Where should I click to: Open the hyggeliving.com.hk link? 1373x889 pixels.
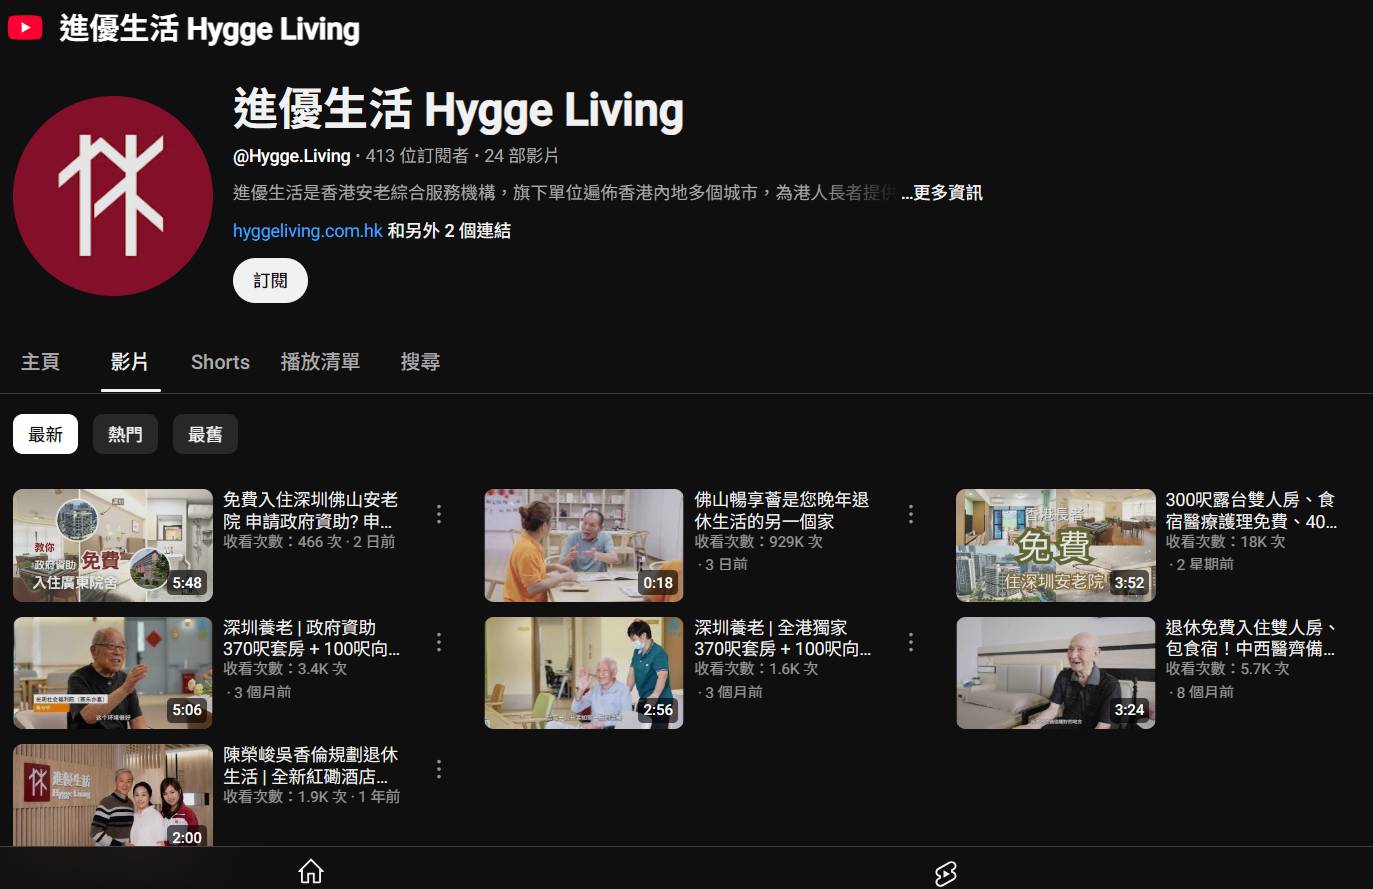pos(308,231)
